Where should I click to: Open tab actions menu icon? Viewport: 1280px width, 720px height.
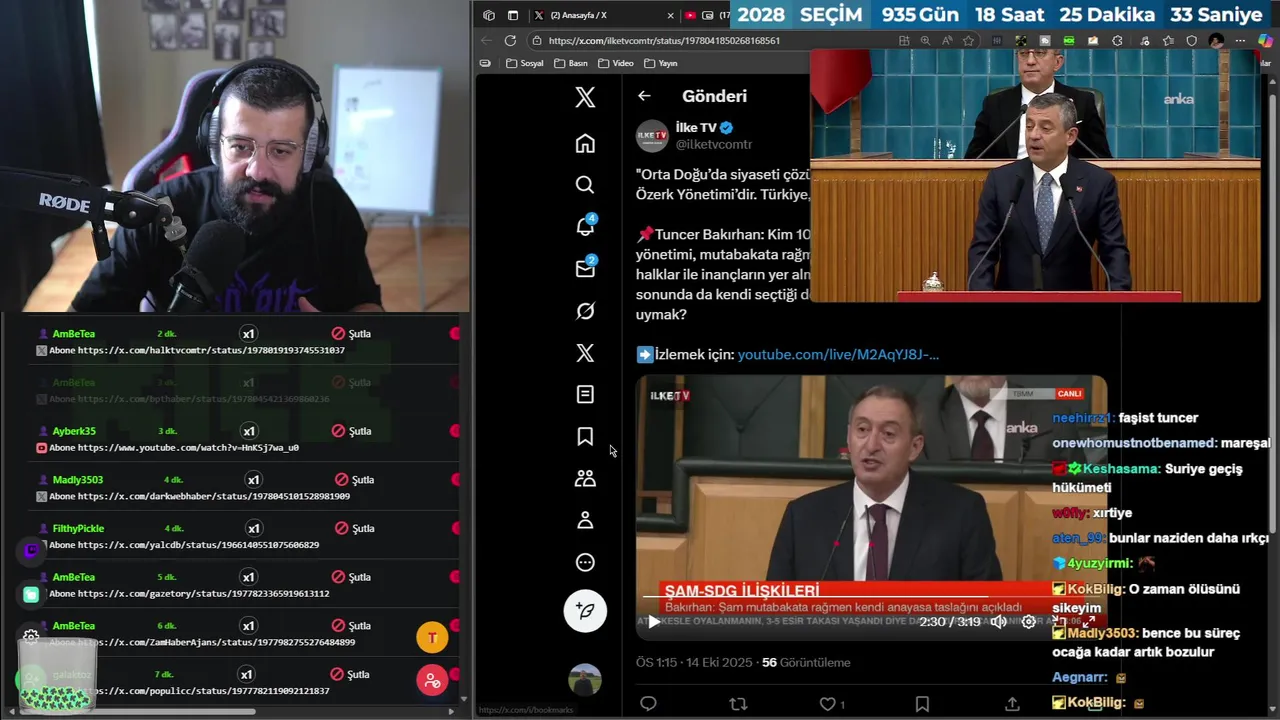pyautogui.click(x=513, y=15)
